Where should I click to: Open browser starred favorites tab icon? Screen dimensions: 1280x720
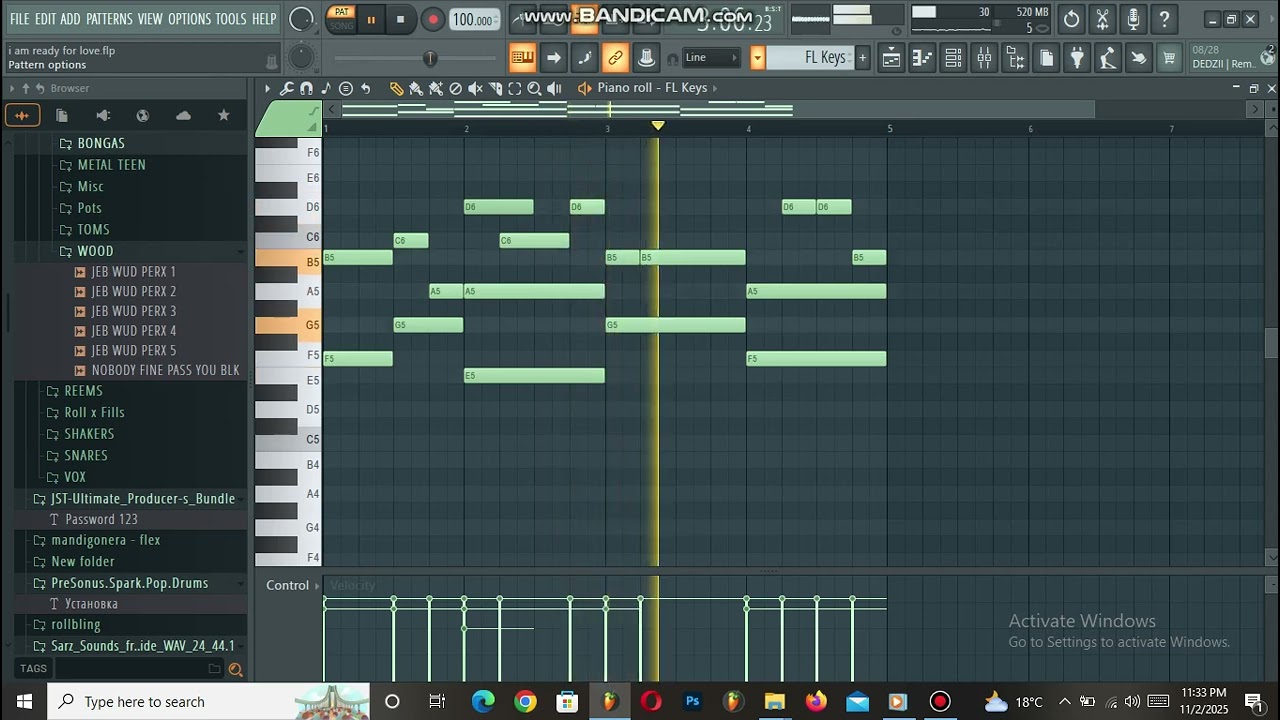[223, 115]
